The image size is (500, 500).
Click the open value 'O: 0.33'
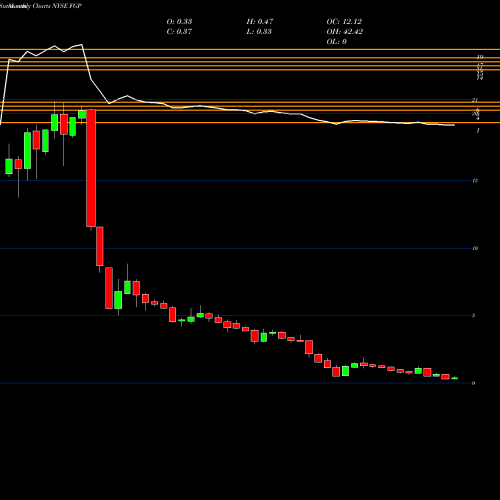tap(179, 21)
